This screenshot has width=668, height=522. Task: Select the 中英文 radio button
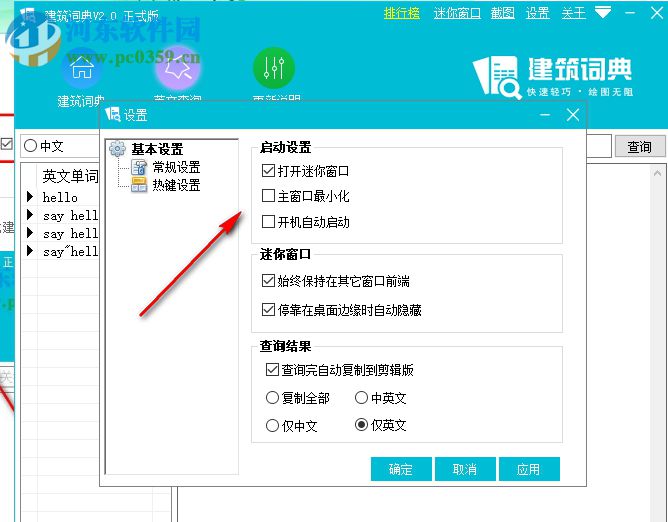click(x=361, y=398)
